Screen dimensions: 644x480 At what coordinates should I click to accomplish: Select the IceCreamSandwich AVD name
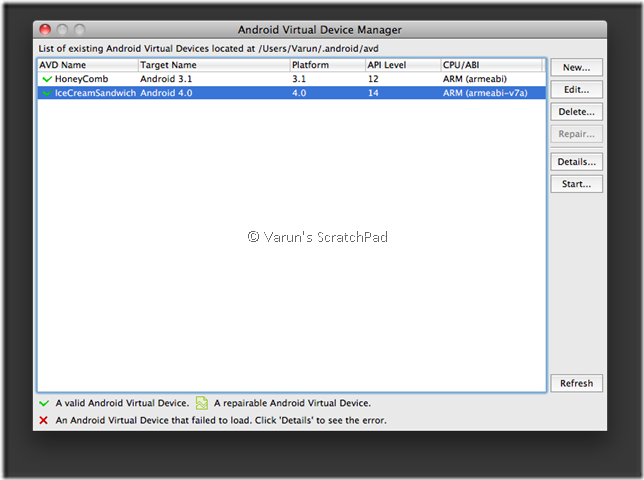(x=95, y=93)
